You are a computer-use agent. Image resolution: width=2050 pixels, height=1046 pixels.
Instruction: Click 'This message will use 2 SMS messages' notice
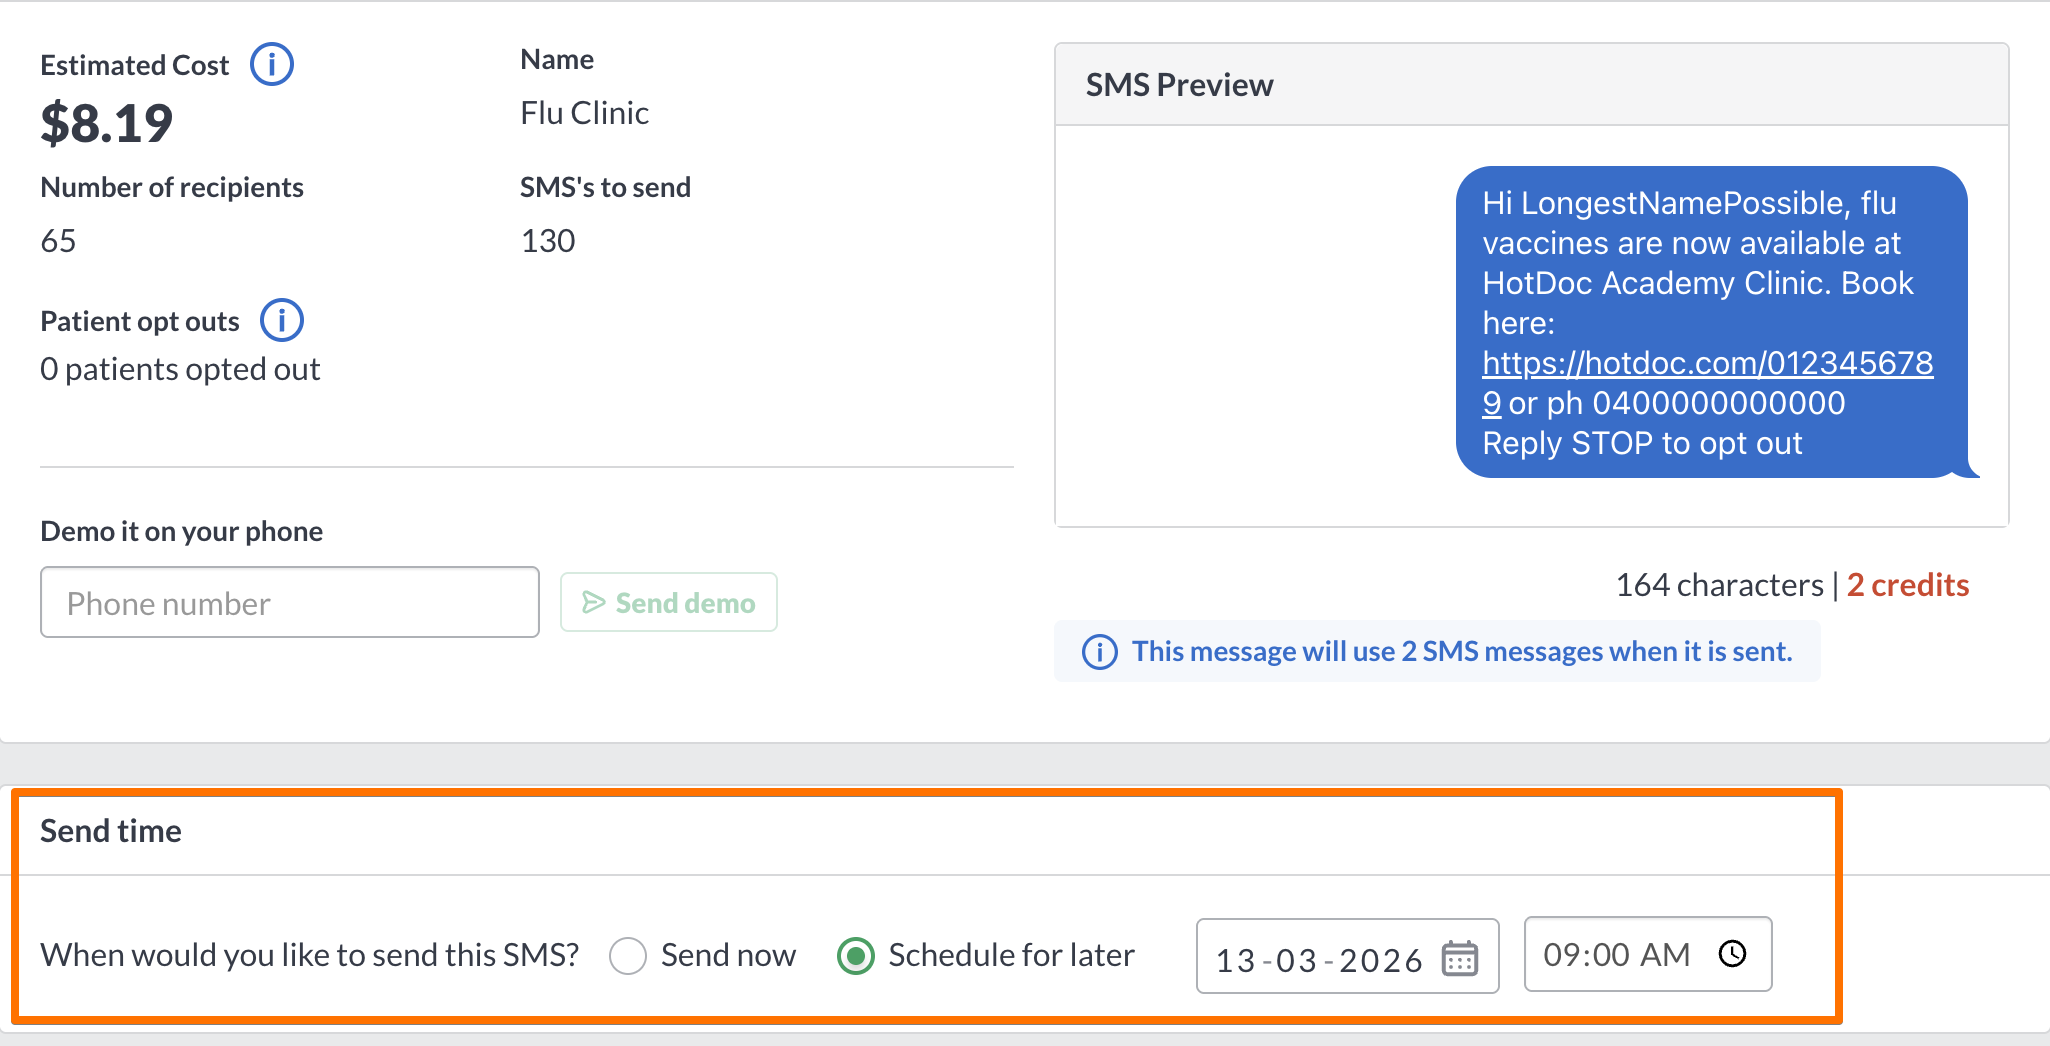[x=1437, y=652]
